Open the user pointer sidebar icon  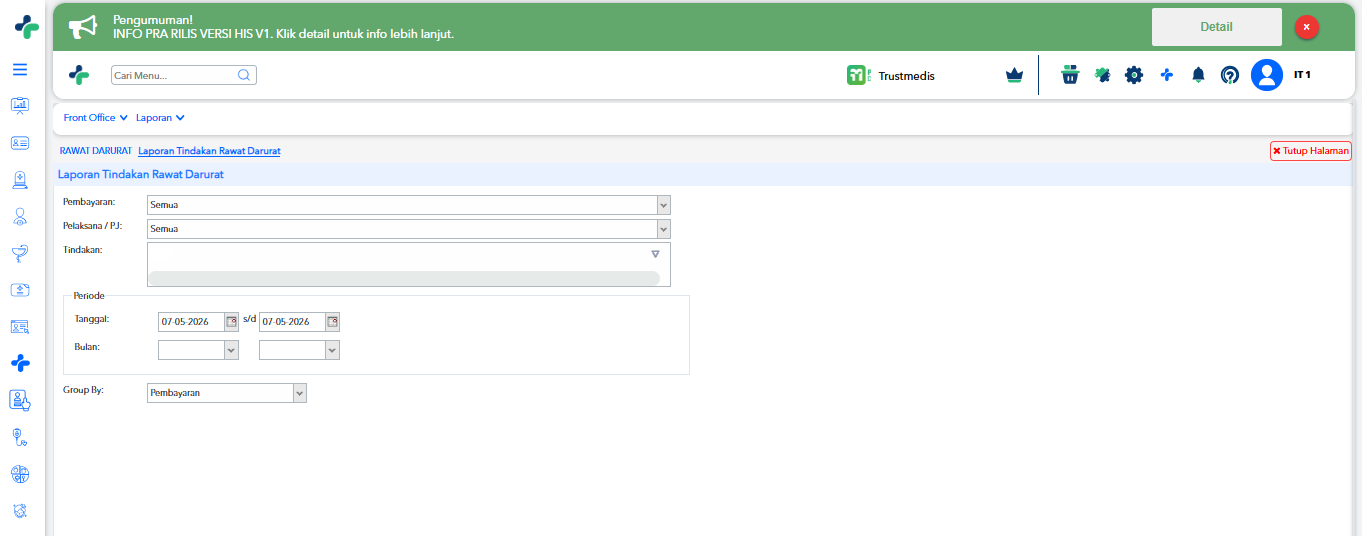[20, 400]
